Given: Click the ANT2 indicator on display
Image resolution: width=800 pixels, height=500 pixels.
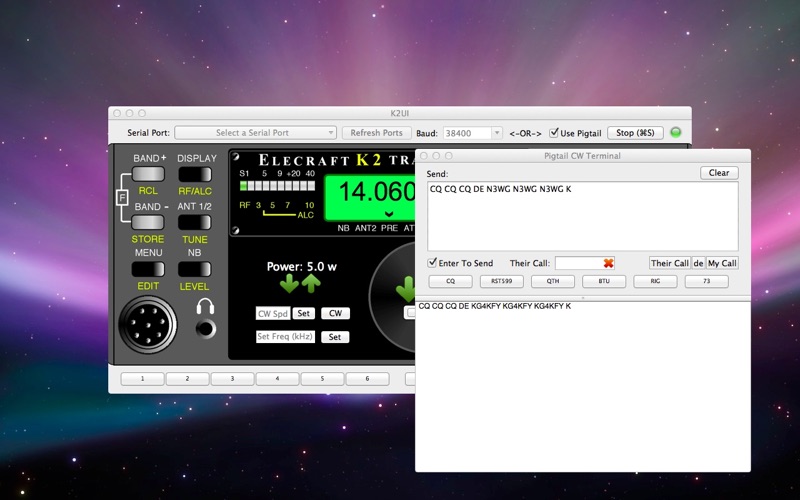Looking at the screenshot, I should tap(365, 228).
